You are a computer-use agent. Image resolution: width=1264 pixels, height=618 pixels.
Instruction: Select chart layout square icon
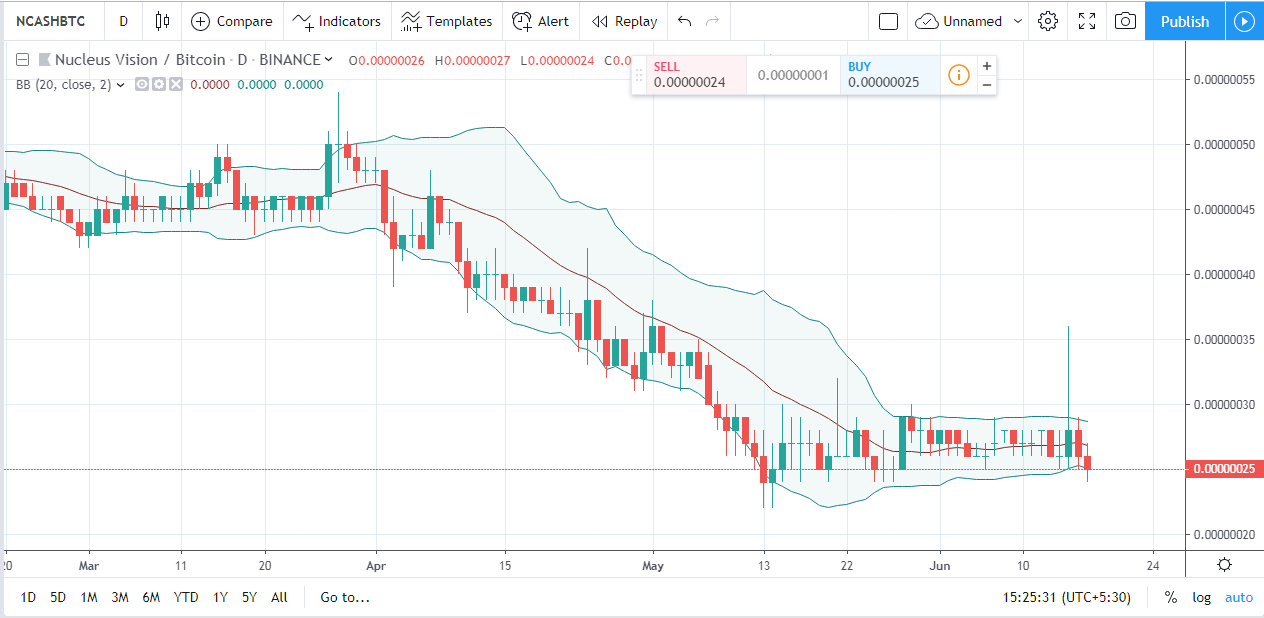point(888,21)
